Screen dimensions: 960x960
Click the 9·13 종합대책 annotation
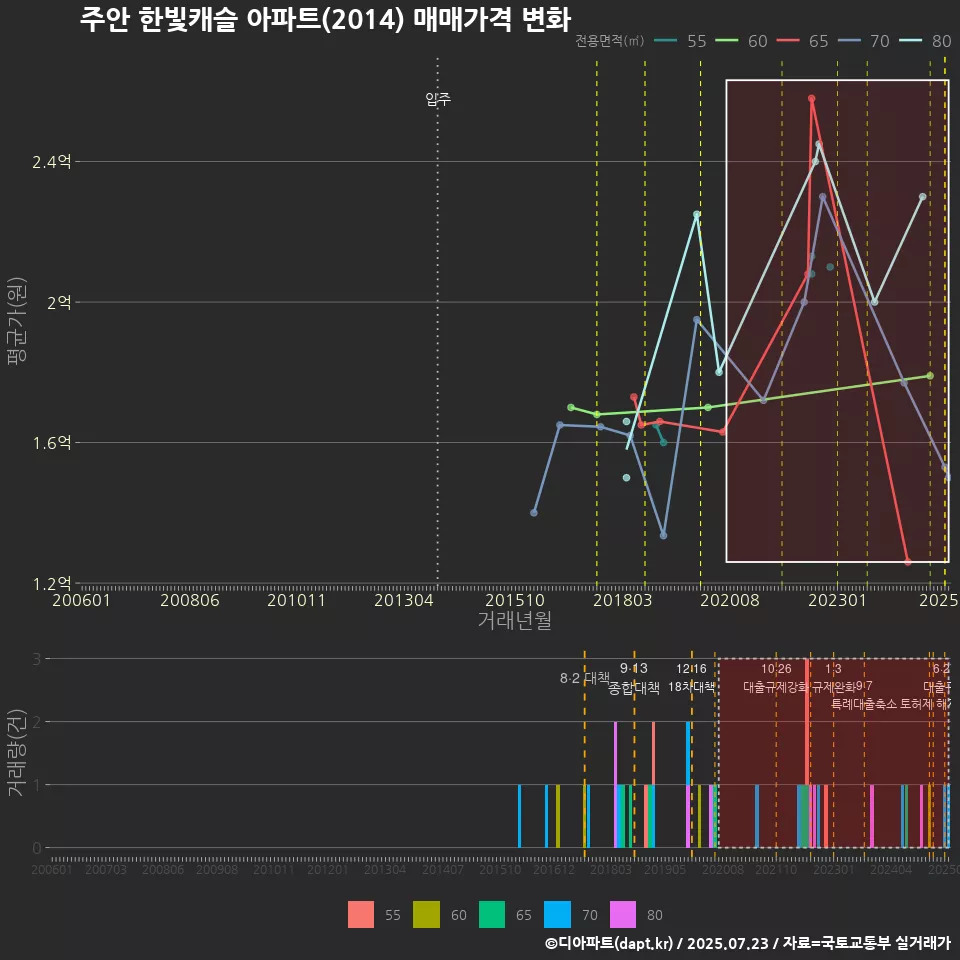(x=634, y=678)
